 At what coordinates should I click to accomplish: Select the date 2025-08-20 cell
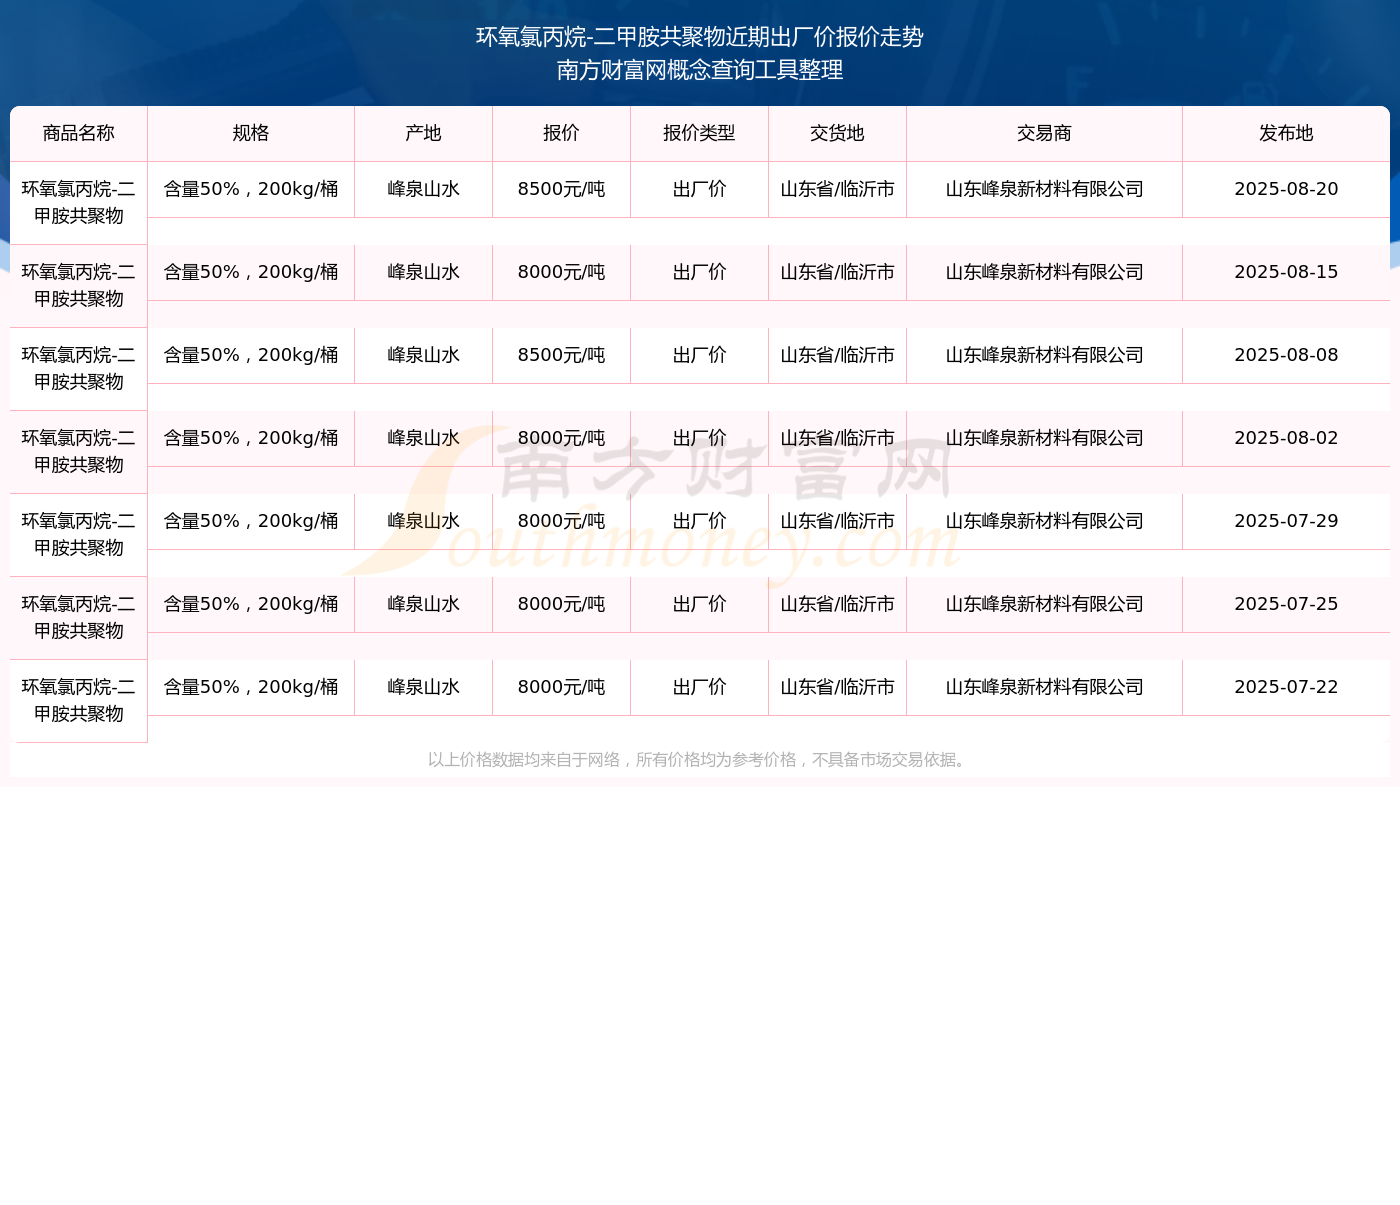(x=1286, y=190)
